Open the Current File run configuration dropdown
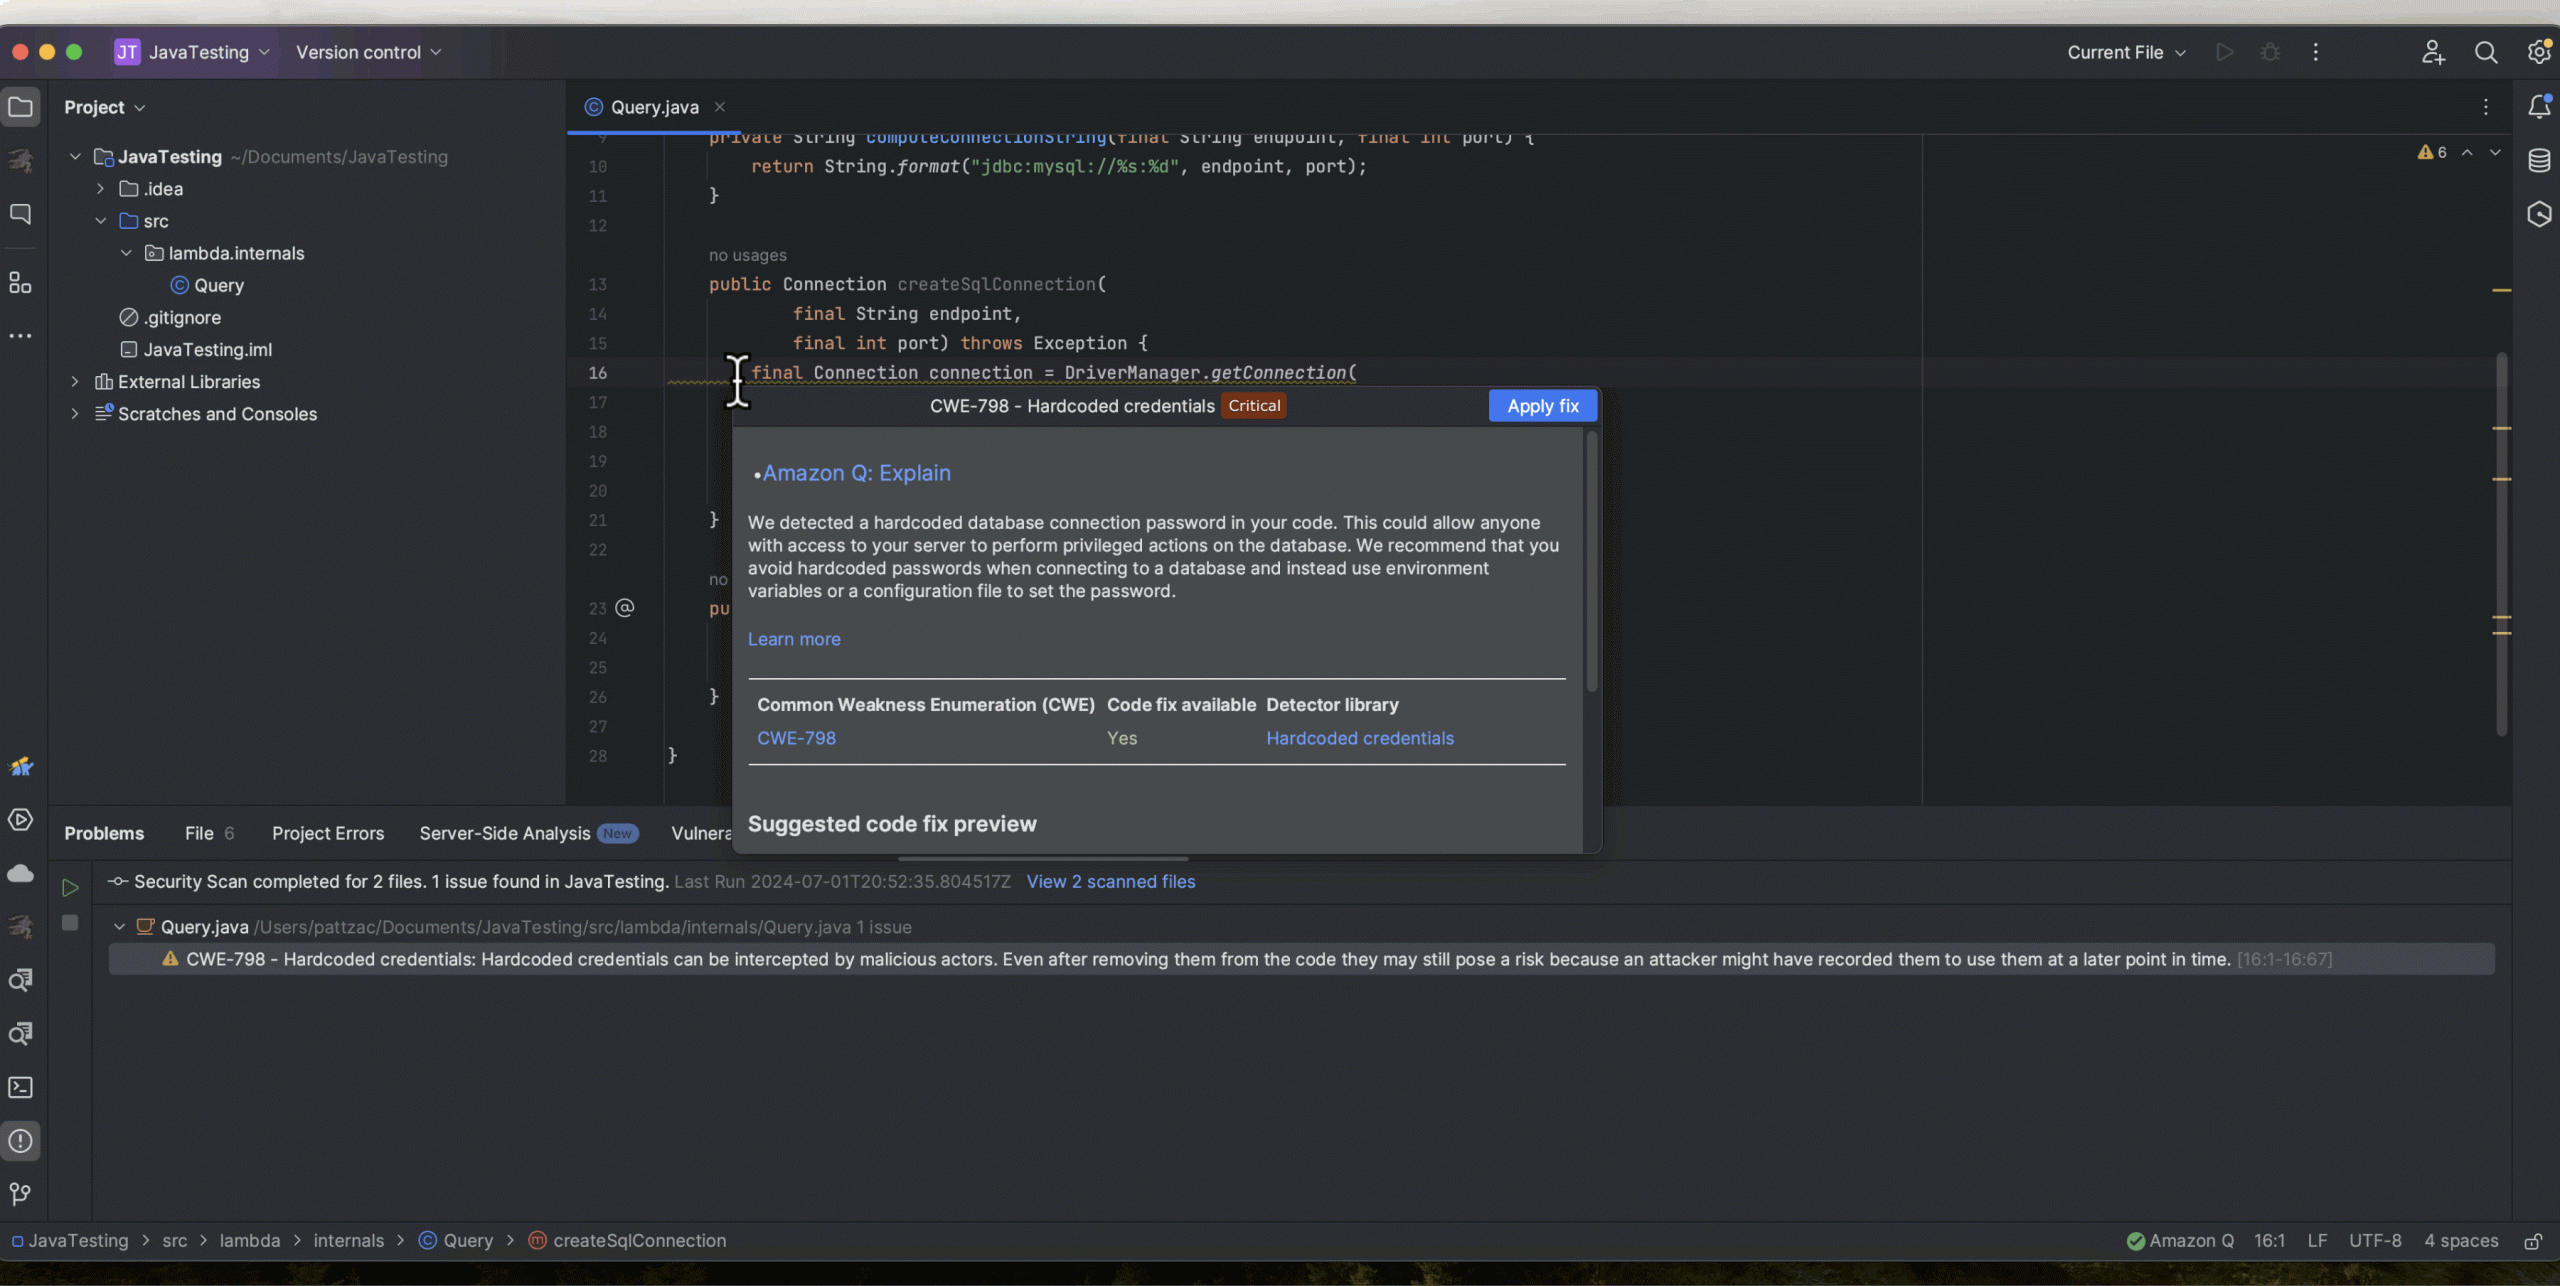 pyautogui.click(x=2125, y=52)
